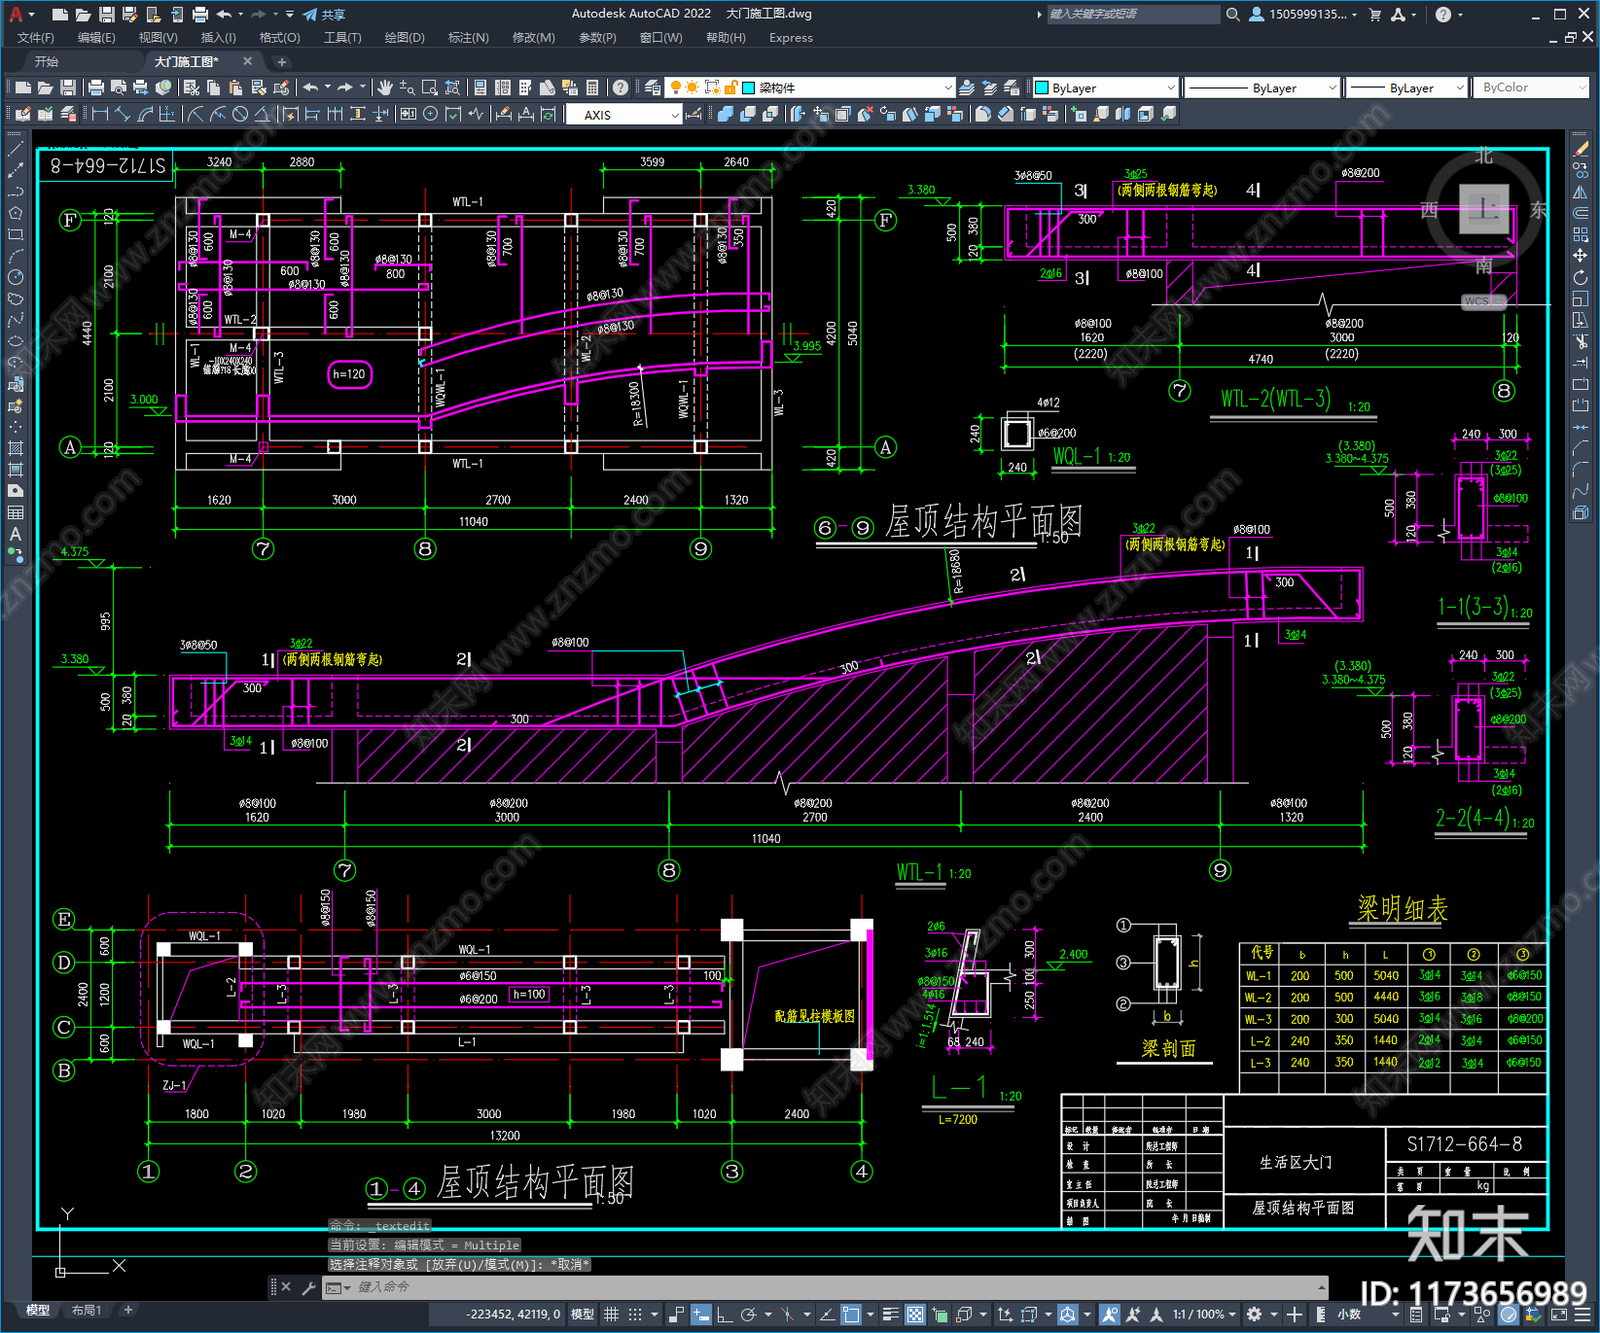This screenshot has width=1600, height=1333.
Task: Open the 文件(F) menu
Action: coord(36,38)
